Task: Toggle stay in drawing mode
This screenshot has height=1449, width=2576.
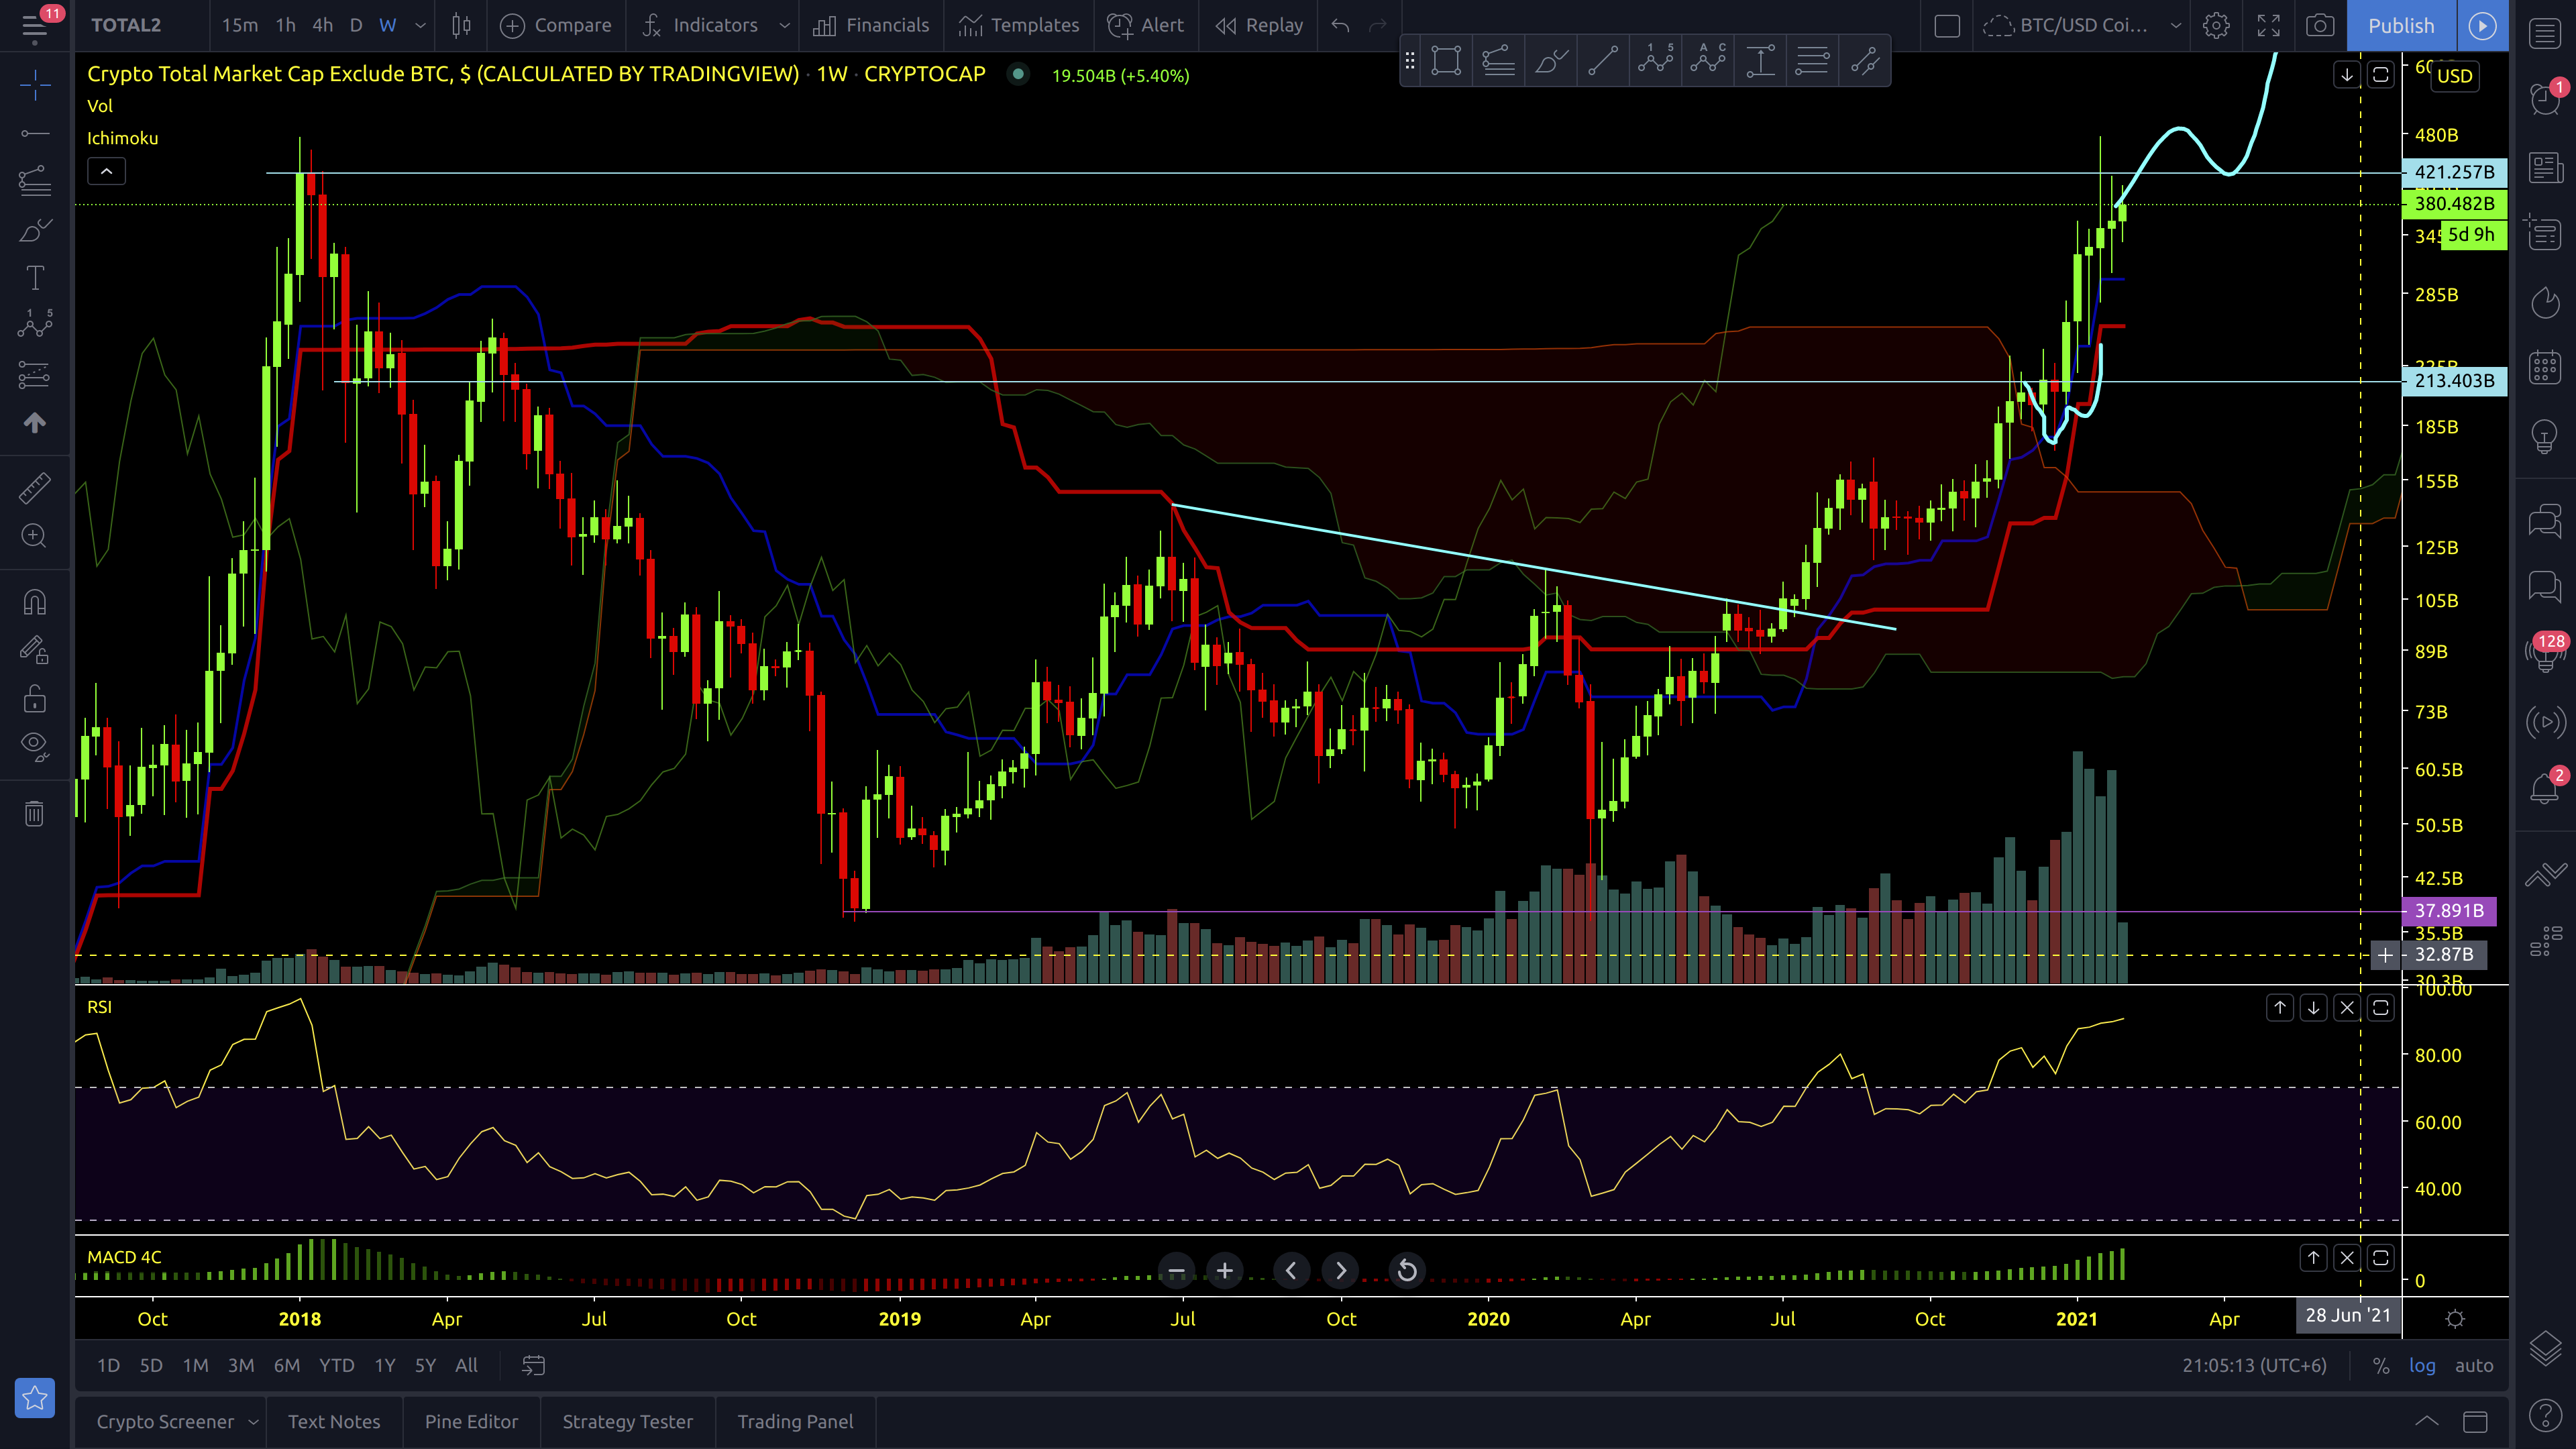Action: (x=35, y=651)
